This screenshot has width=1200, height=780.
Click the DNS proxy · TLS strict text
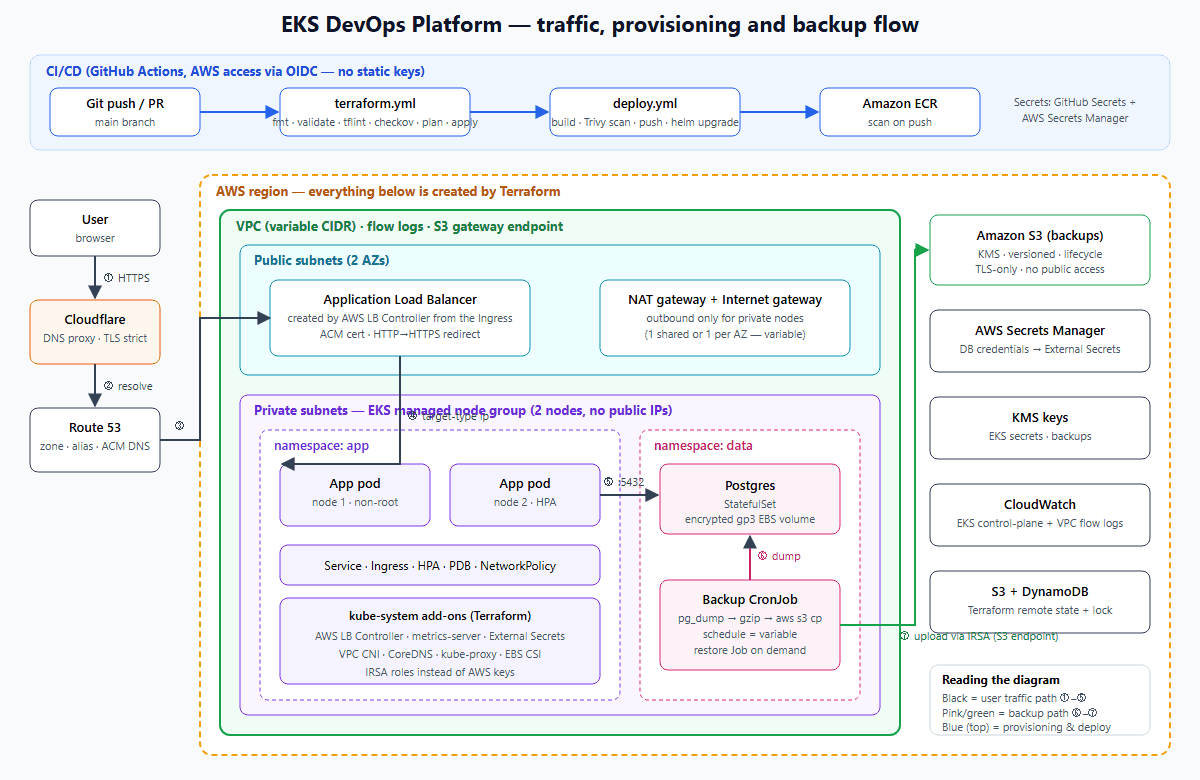[x=95, y=338]
